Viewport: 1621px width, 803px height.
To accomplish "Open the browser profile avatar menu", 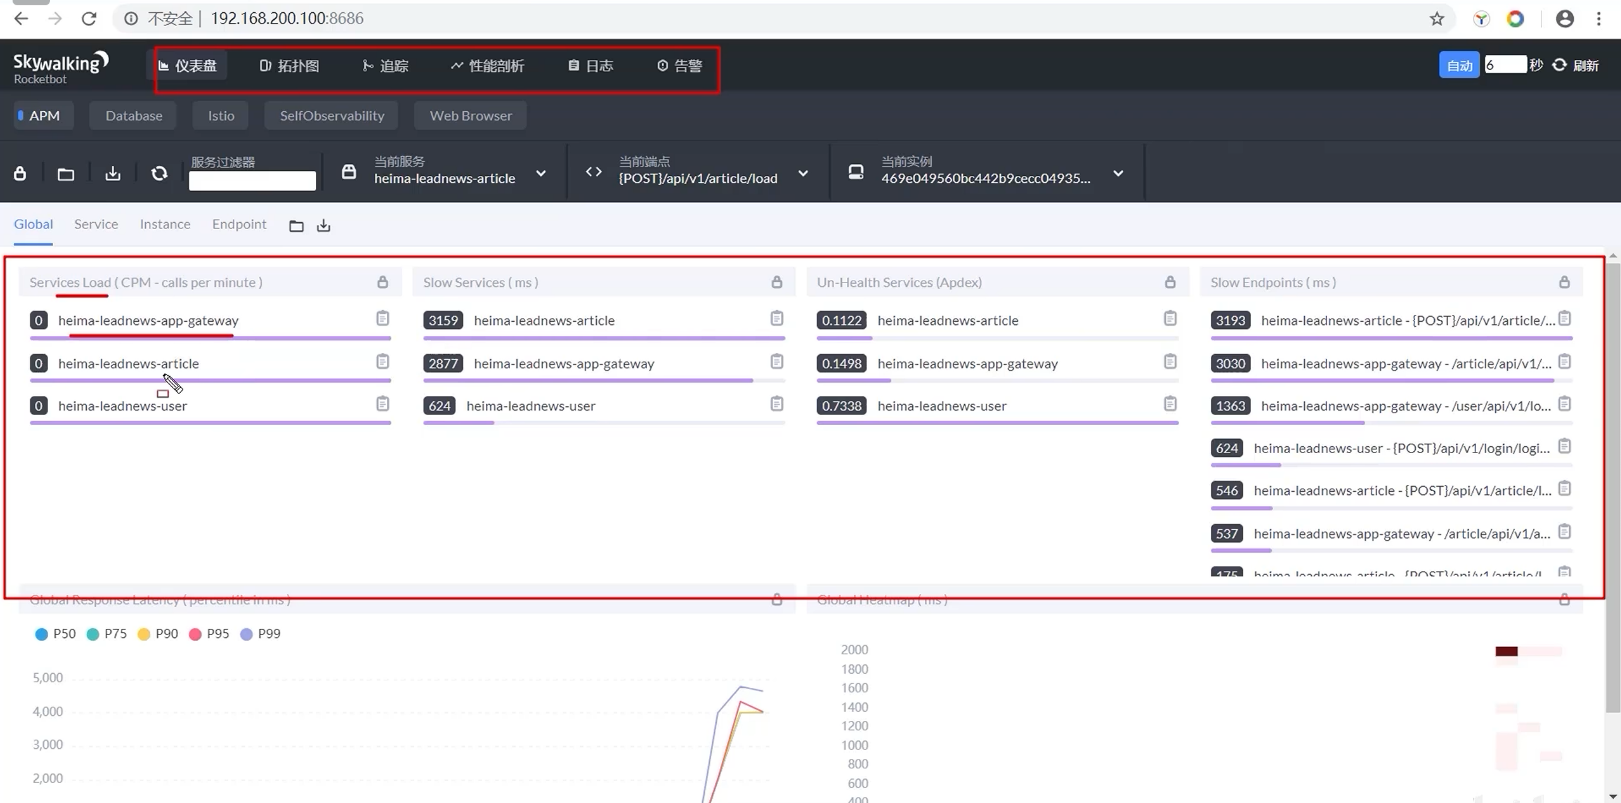I will (1565, 19).
